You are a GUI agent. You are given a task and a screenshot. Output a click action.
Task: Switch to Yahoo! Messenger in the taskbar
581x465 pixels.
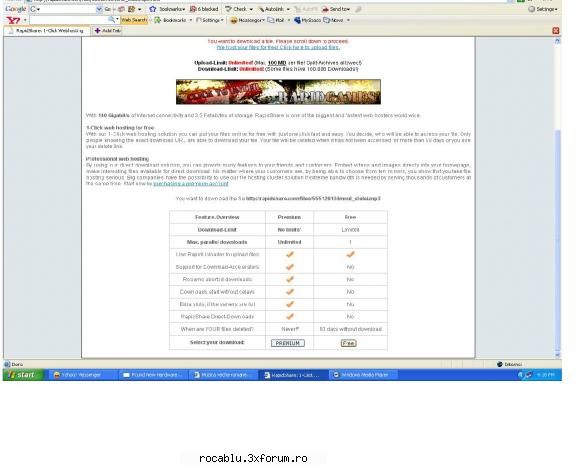[82, 375]
